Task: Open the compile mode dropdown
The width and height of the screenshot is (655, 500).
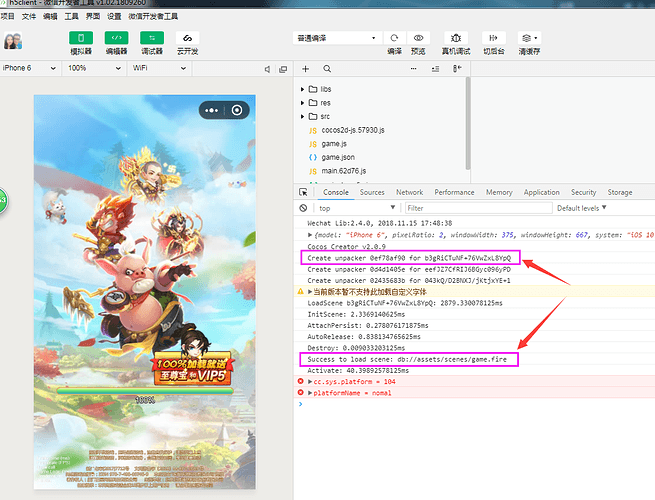Action: (x=337, y=38)
